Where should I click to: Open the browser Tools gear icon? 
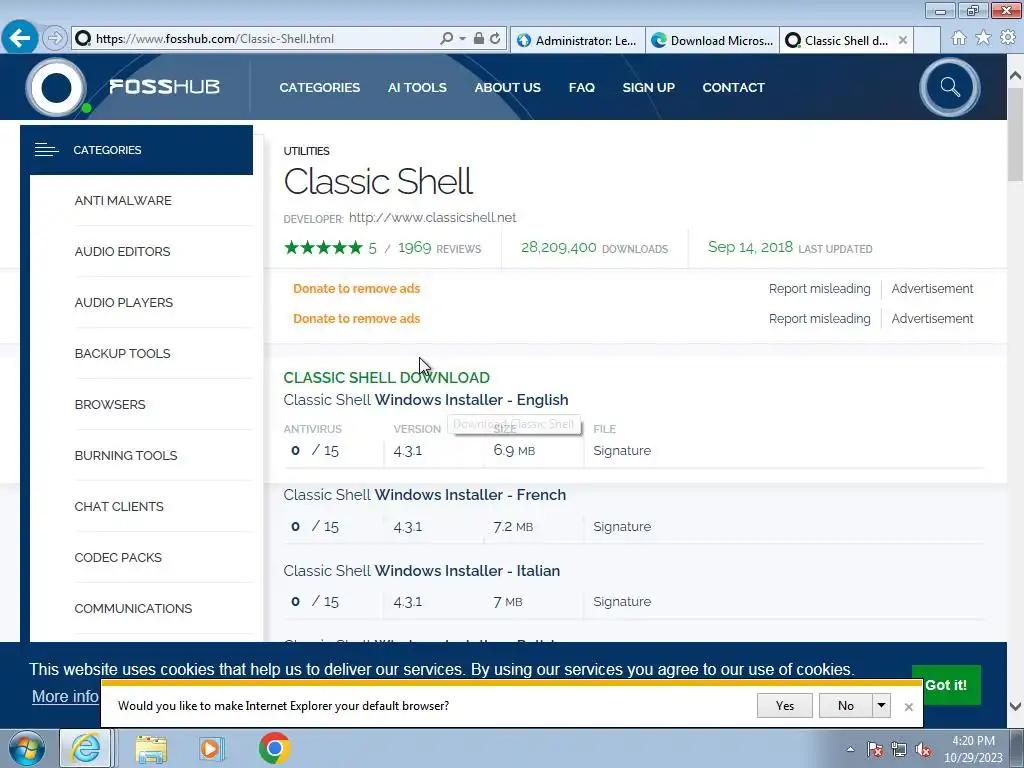click(x=1008, y=38)
